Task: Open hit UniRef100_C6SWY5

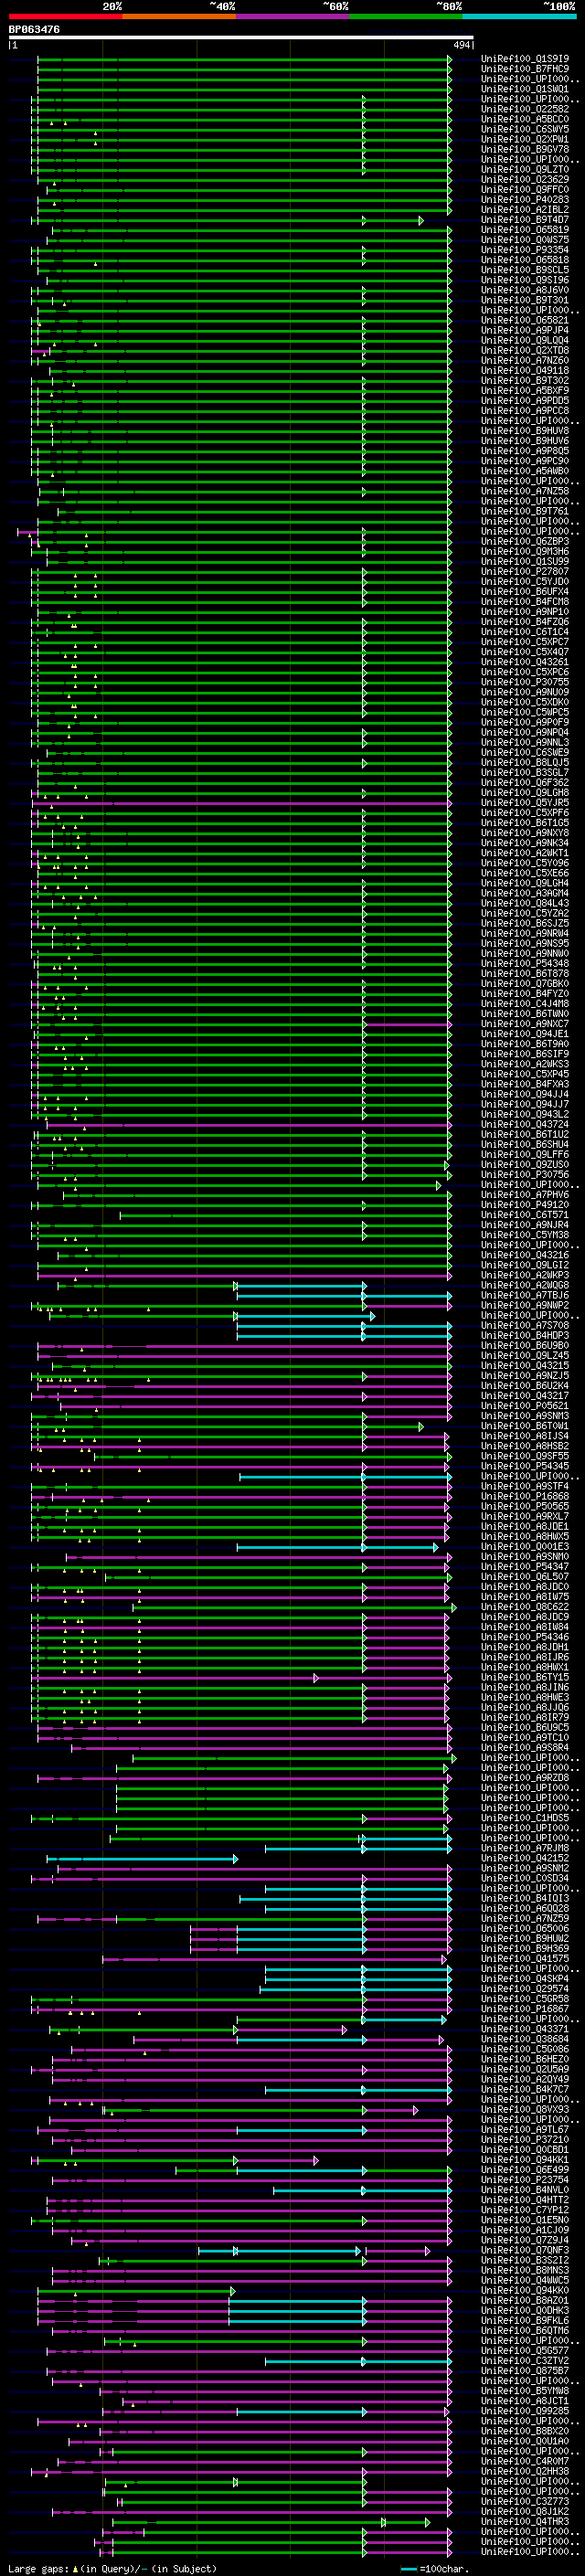Action: [x=525, y=129]
